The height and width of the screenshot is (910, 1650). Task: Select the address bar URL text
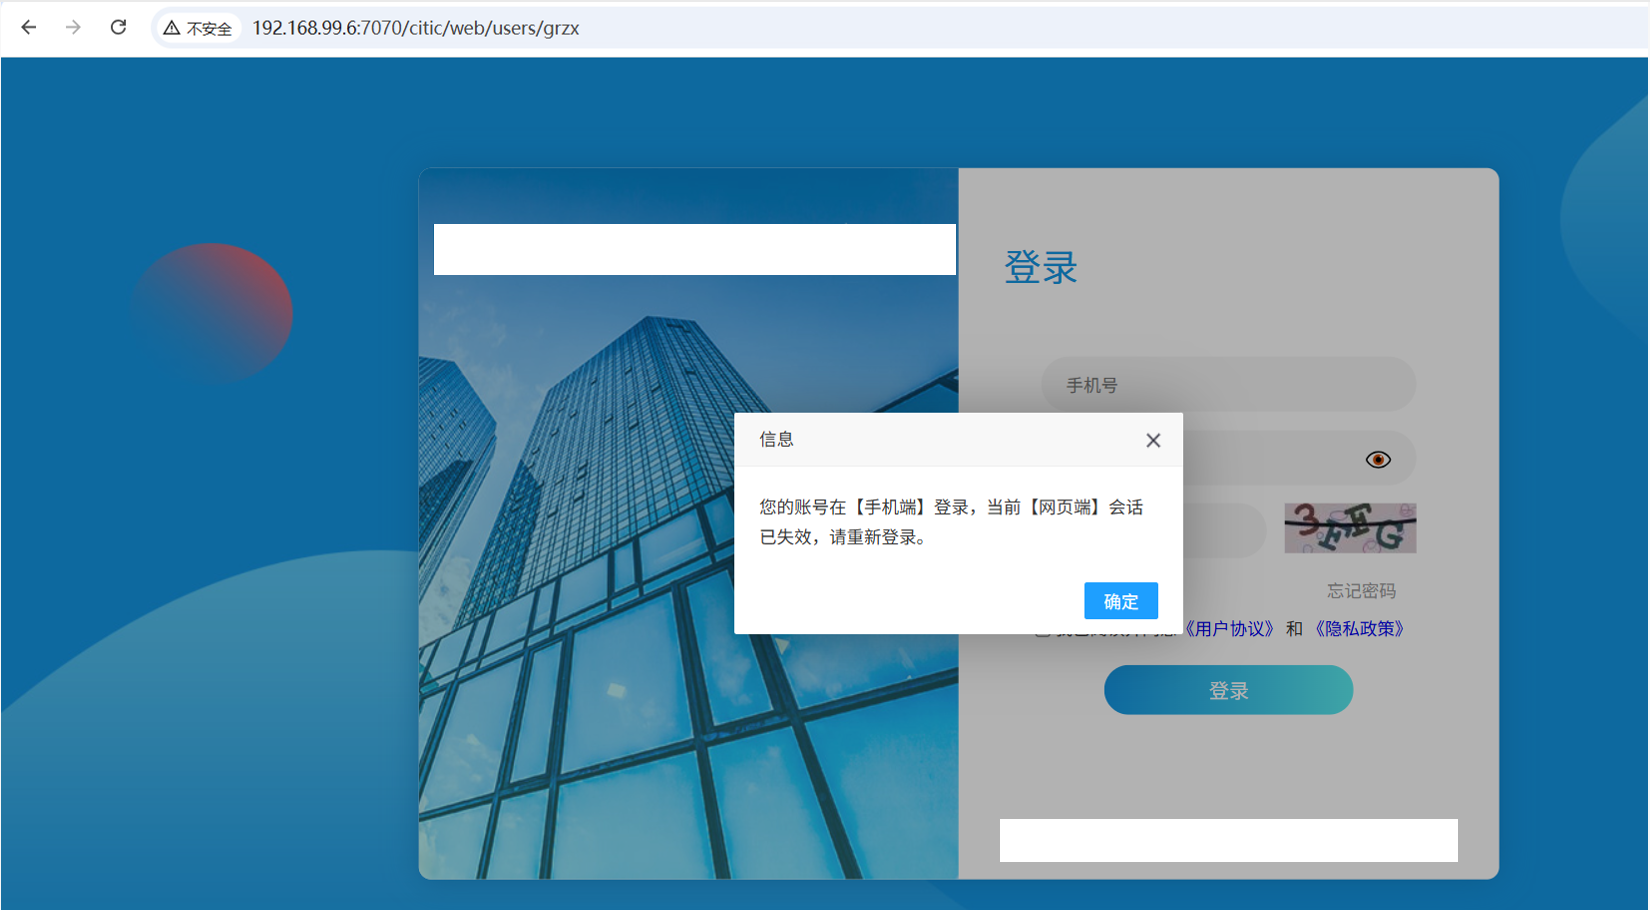pos(415,28)
